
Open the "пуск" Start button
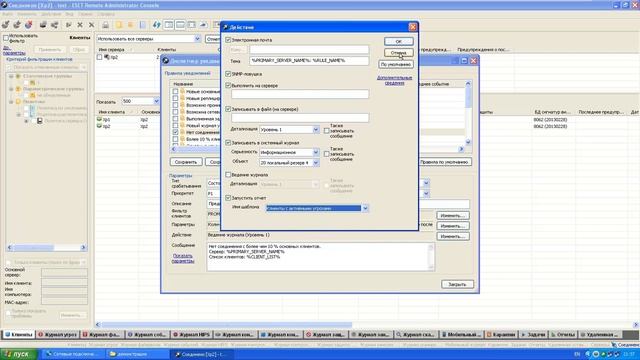pos(19,354)
